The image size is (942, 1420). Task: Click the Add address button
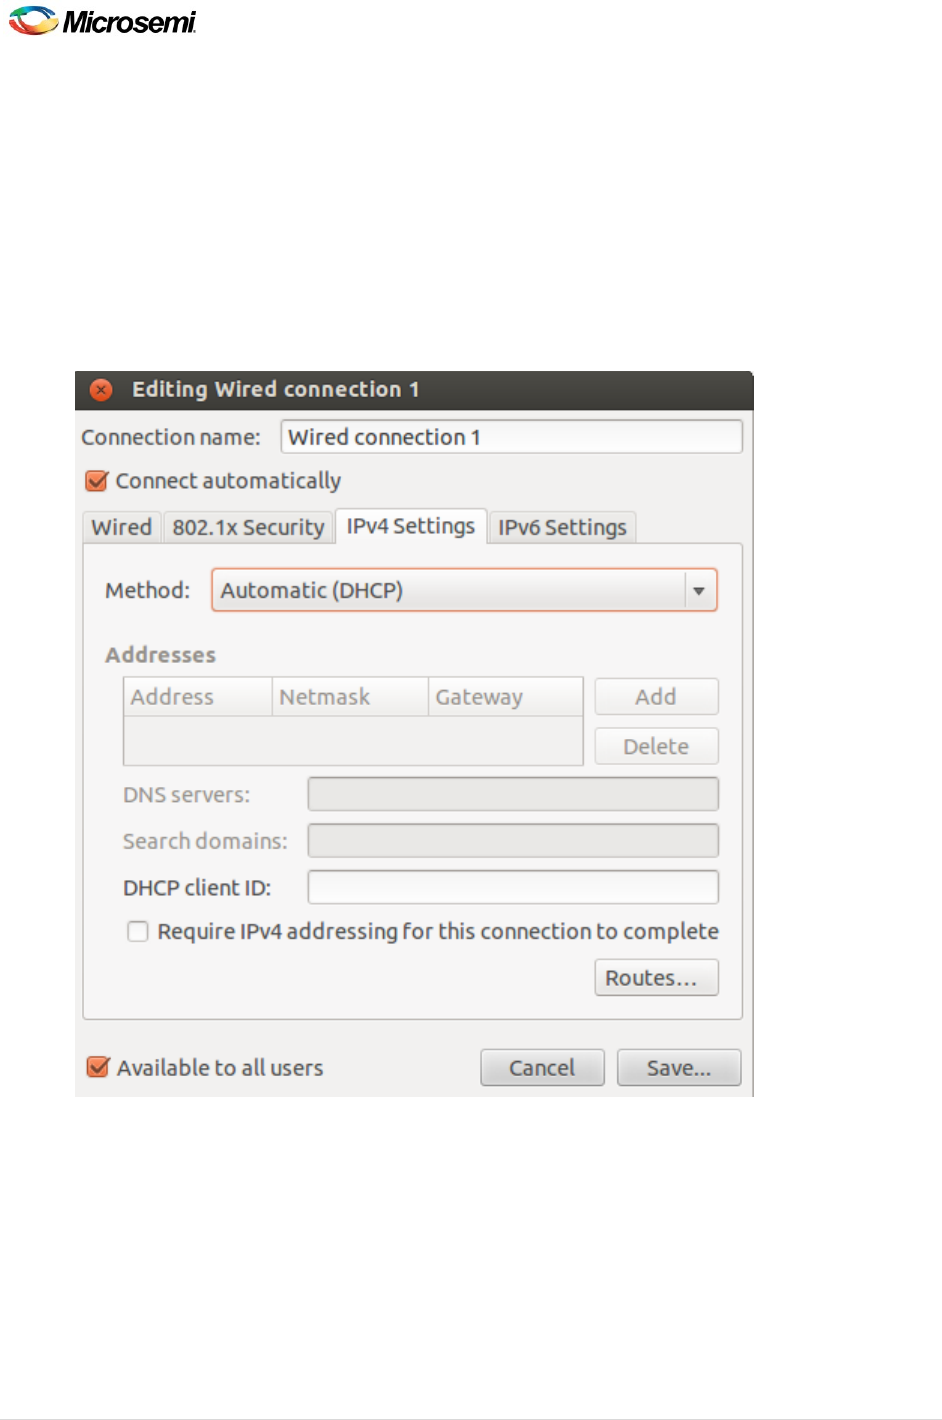coord(656,697)
